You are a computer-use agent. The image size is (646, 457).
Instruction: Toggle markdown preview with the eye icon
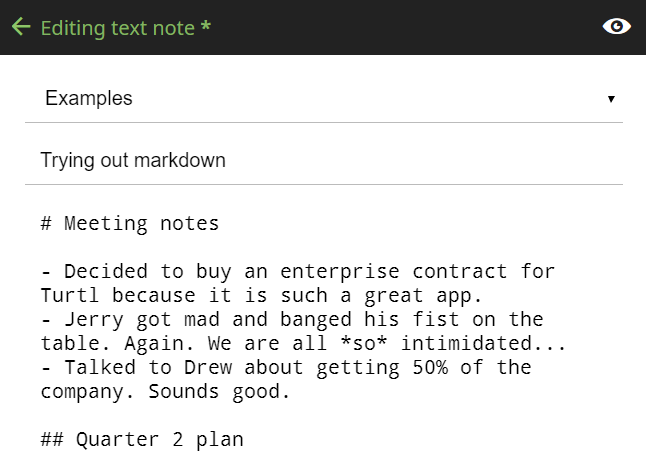click(x=617, y=27)
